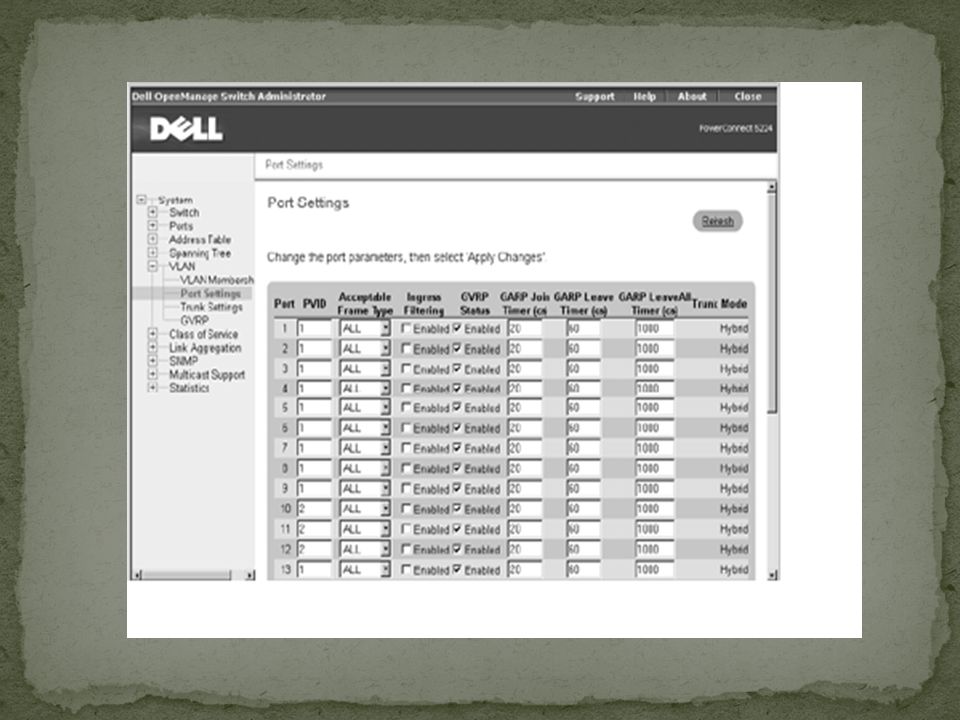Image resolution: width=960 pixels, height=720 pixels.
Task: Expand the Class of Service node
Action: point(152,334)
